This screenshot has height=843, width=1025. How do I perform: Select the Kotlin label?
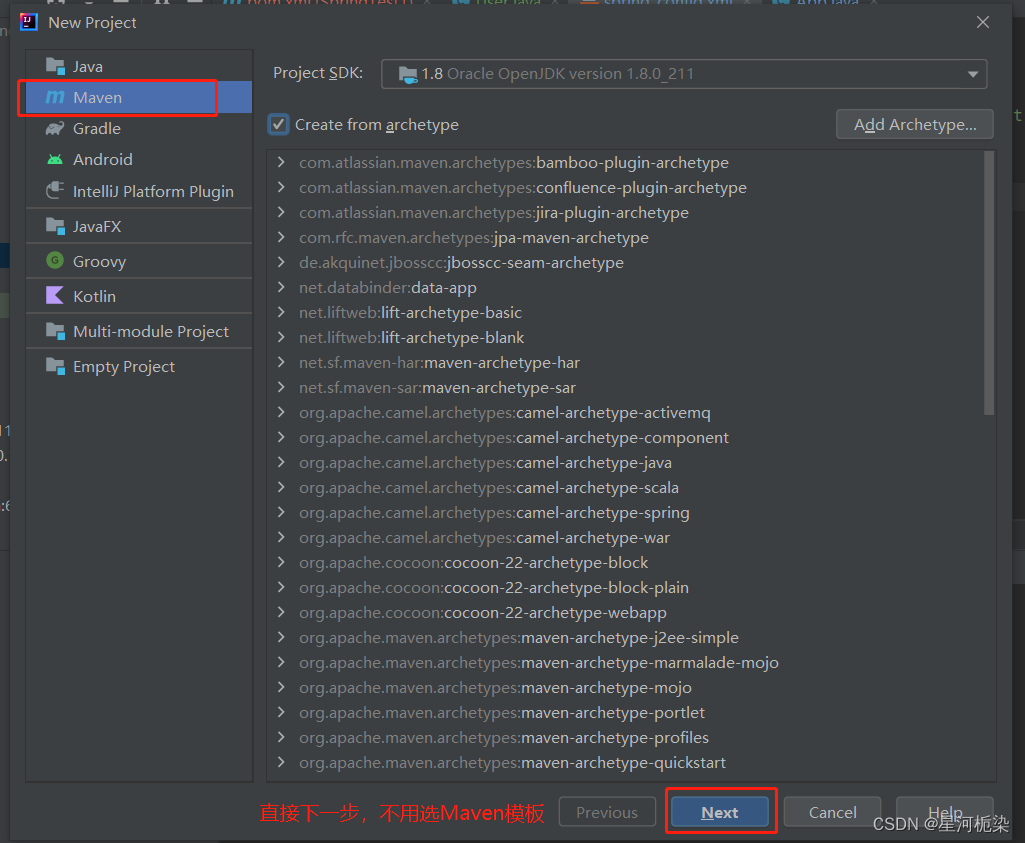[94, 296]
